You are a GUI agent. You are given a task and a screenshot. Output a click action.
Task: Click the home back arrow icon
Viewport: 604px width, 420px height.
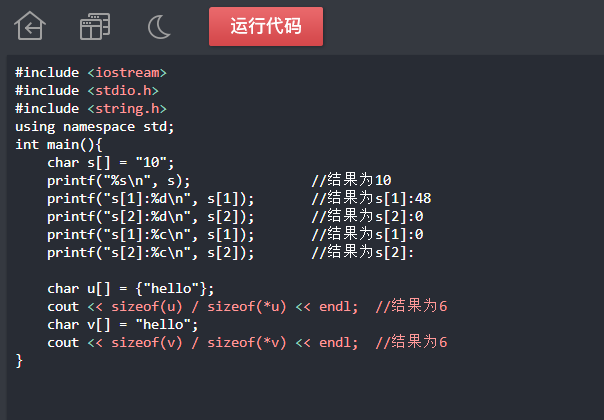point(30,27)
